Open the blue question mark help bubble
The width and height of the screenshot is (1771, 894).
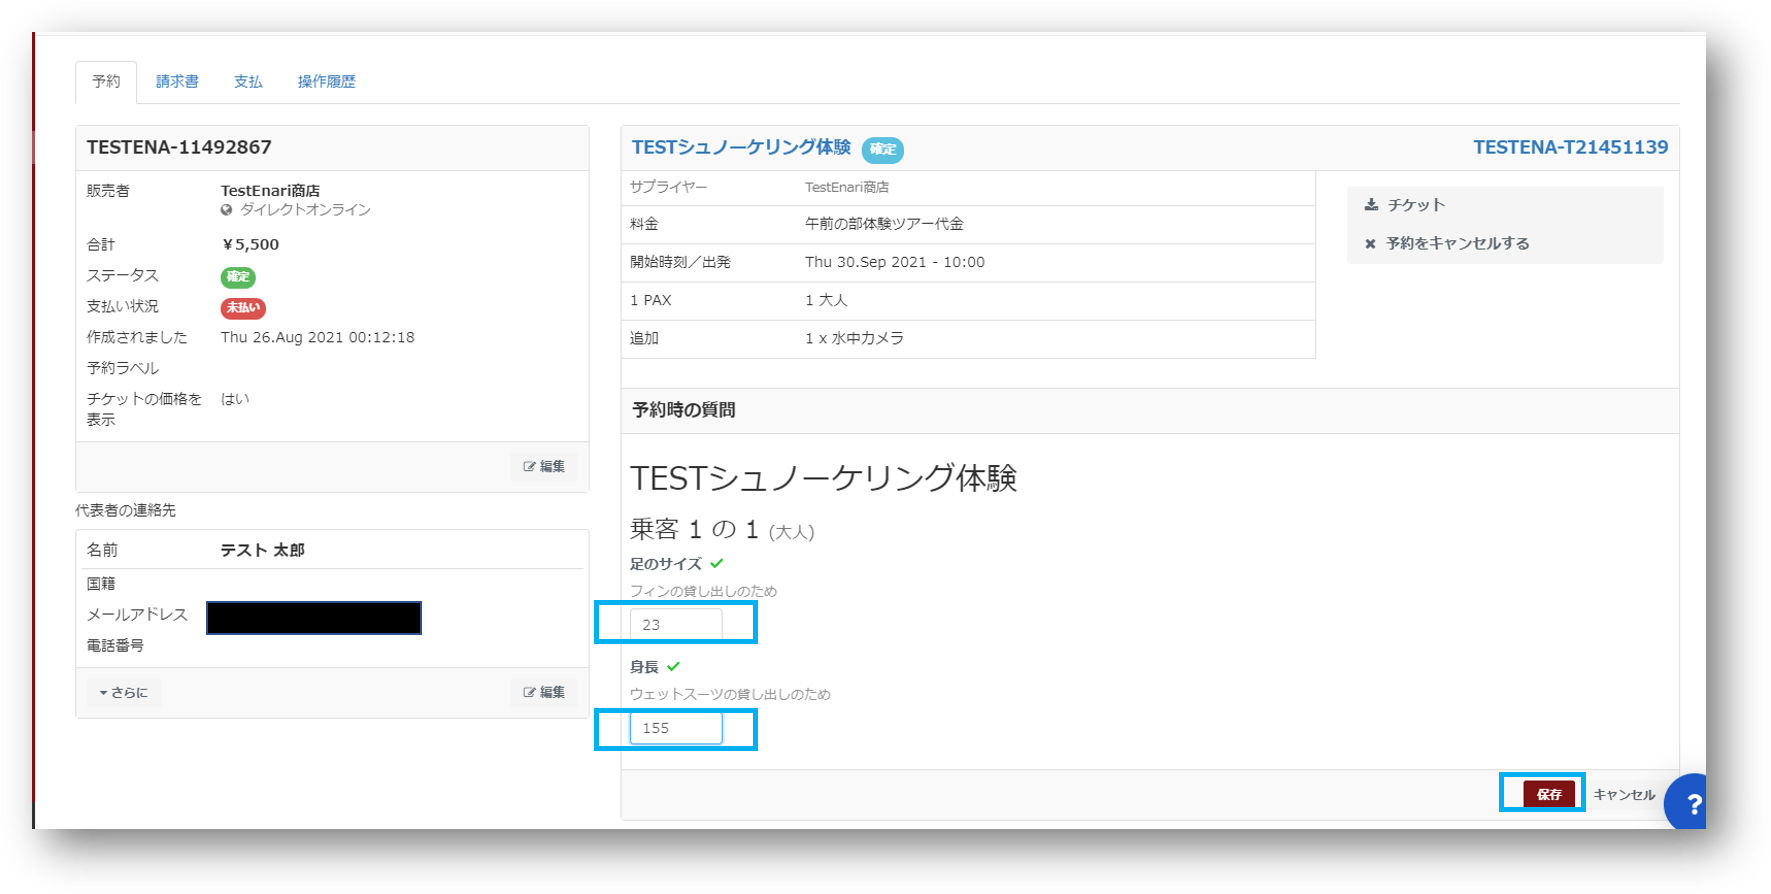pos(1691,803)
